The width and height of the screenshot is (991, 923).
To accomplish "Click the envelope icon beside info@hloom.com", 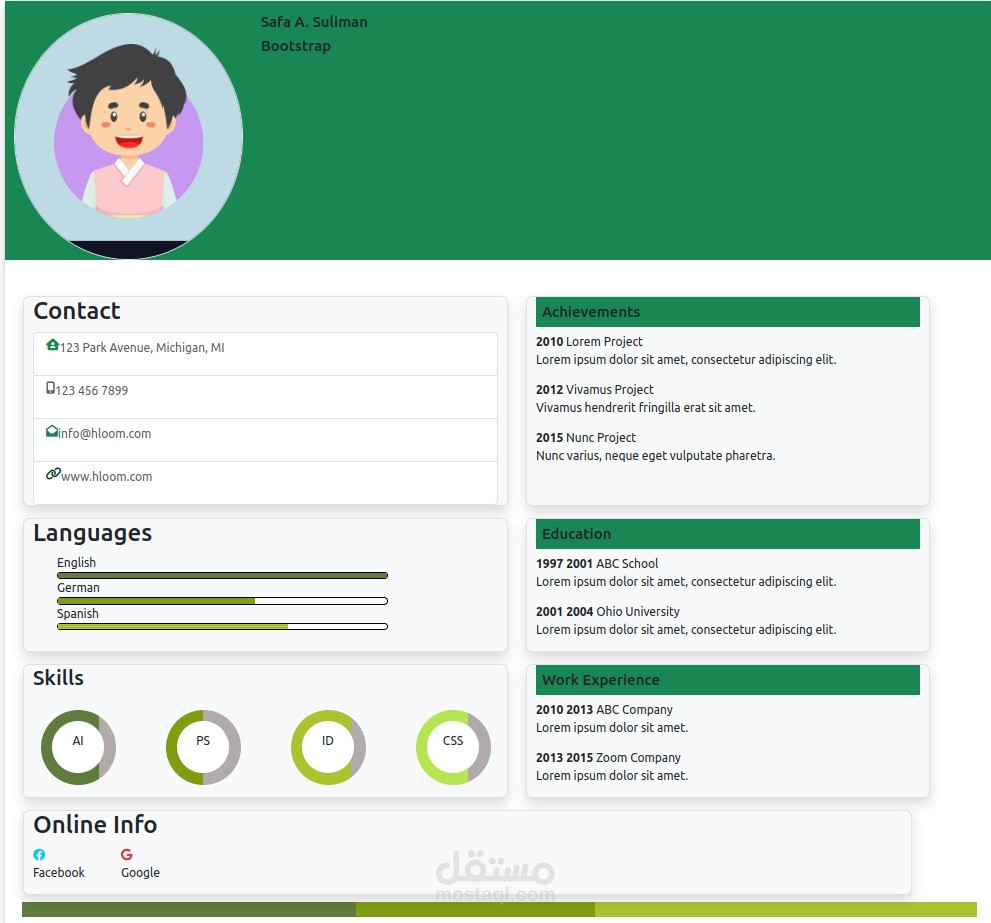I will (50, 432).
